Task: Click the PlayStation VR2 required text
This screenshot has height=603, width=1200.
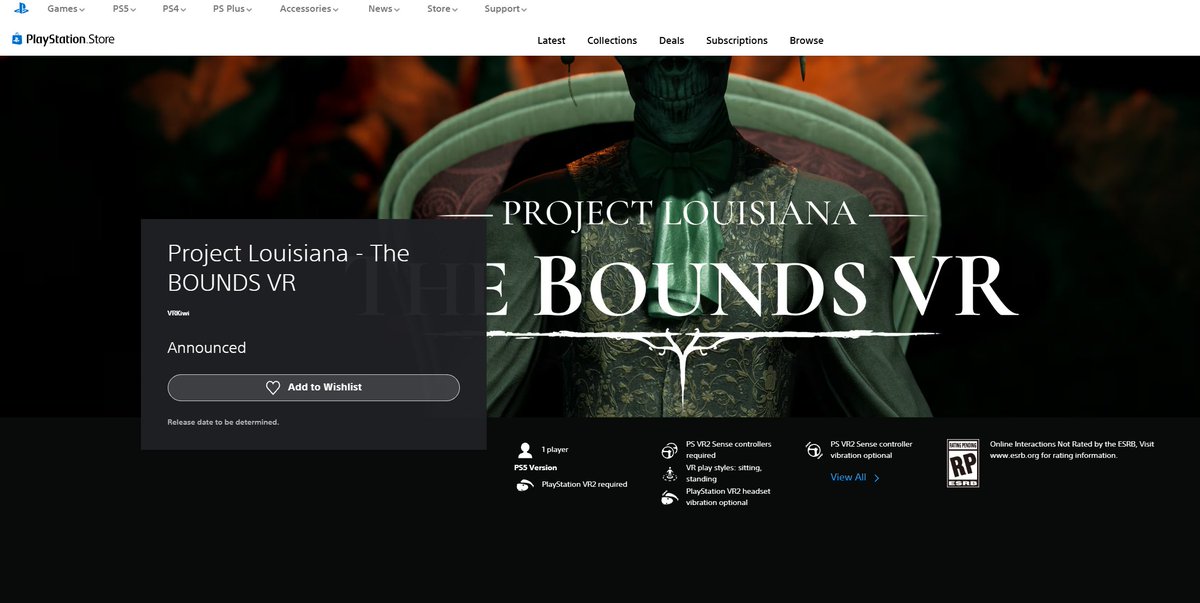Action: [585, 484]
